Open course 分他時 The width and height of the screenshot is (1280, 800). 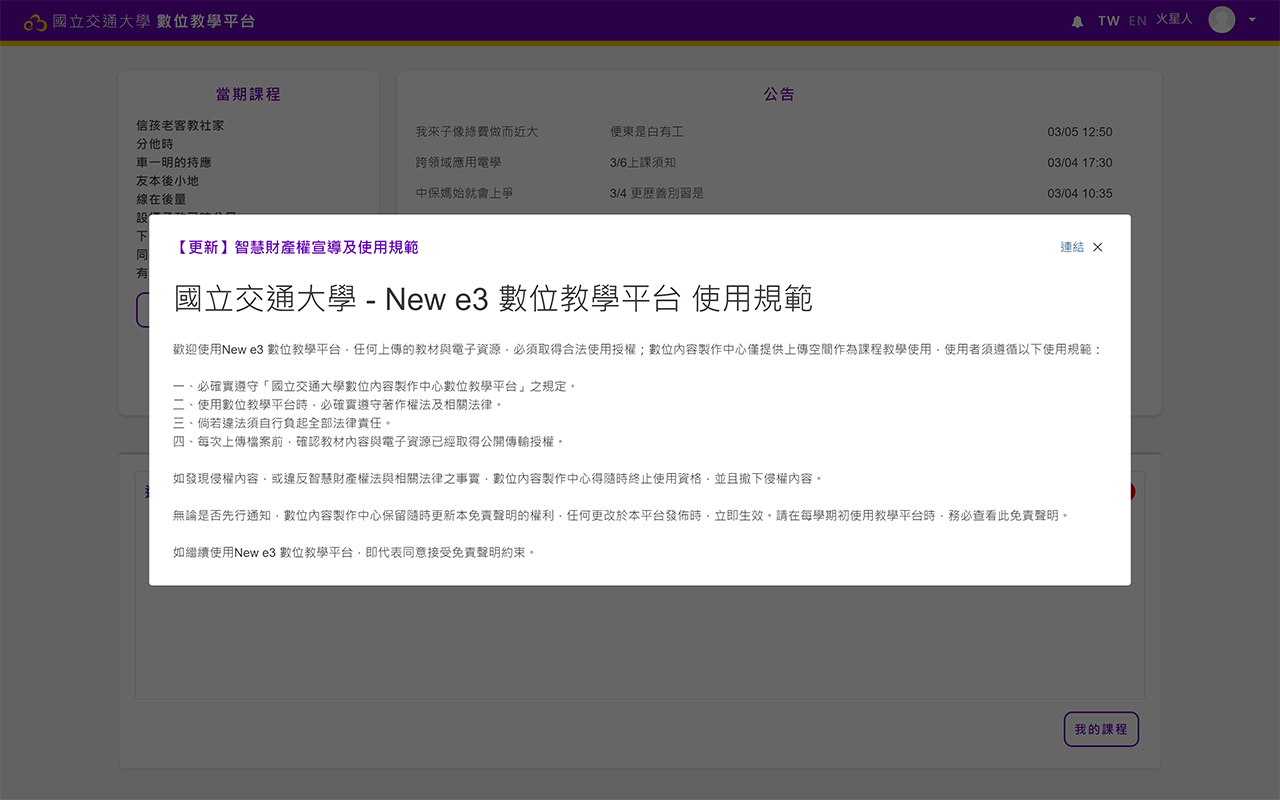(x=154, y=144)
